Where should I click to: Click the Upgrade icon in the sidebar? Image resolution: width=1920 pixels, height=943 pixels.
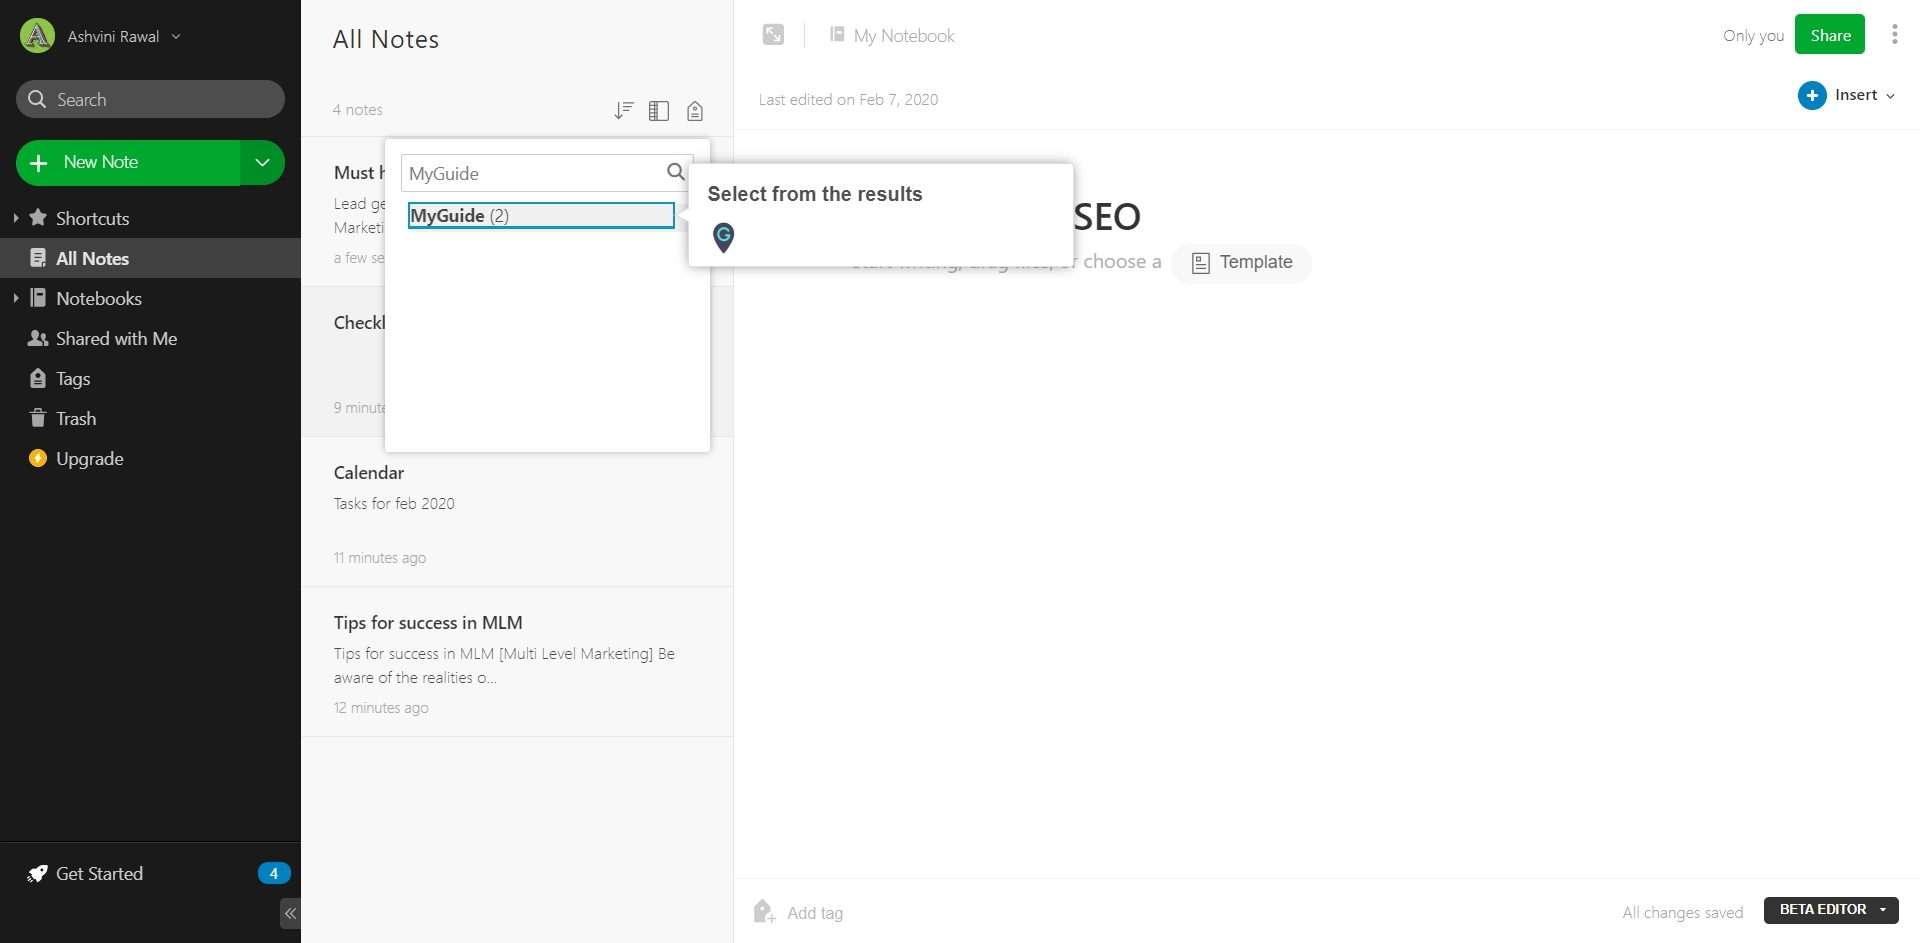tap(37, 458)
